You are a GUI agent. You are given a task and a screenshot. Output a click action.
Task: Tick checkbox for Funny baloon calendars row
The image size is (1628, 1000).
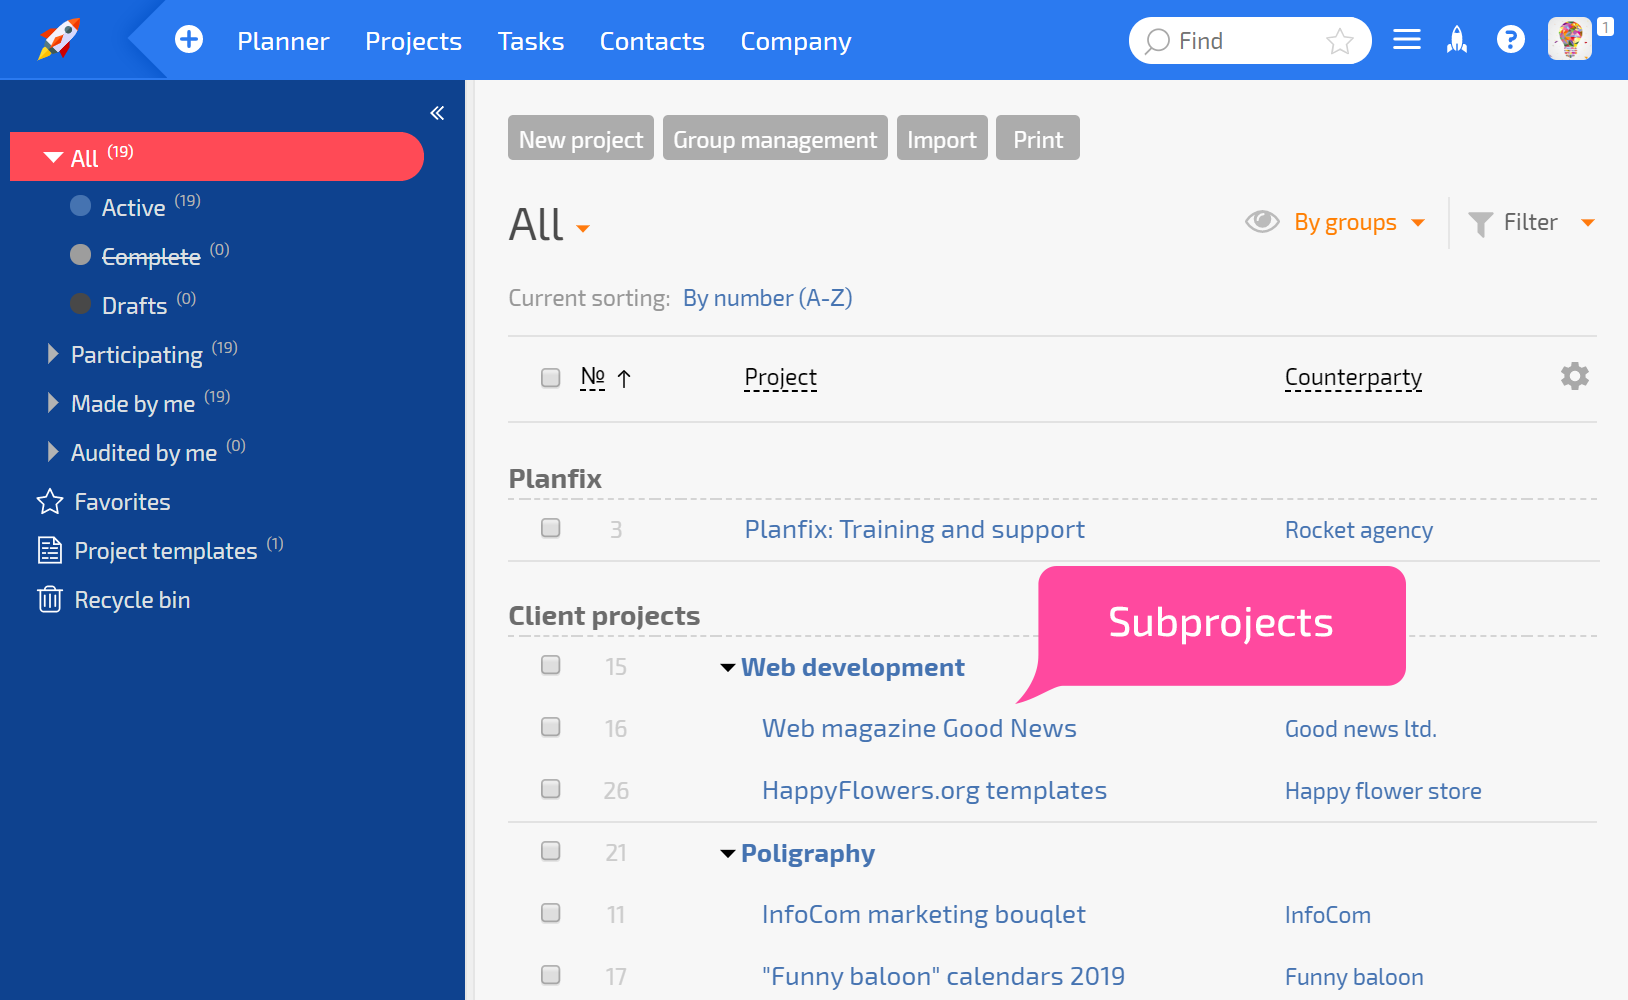pos(550,975)
